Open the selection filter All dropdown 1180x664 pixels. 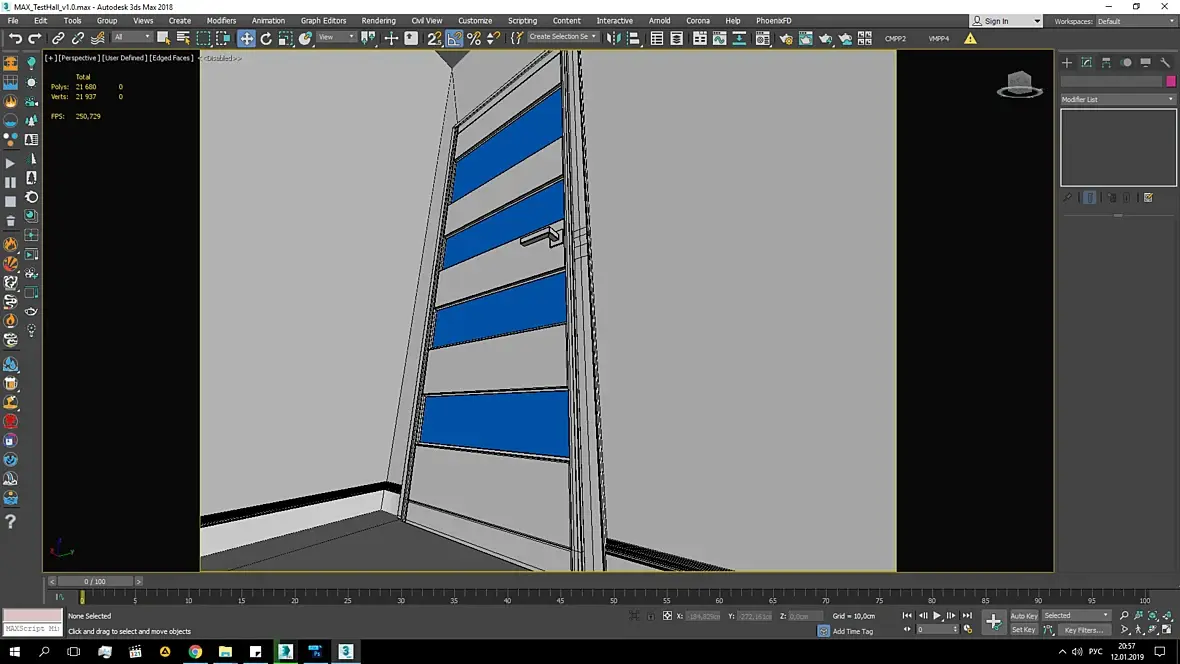pyautogui.click(x=131, y=38)
